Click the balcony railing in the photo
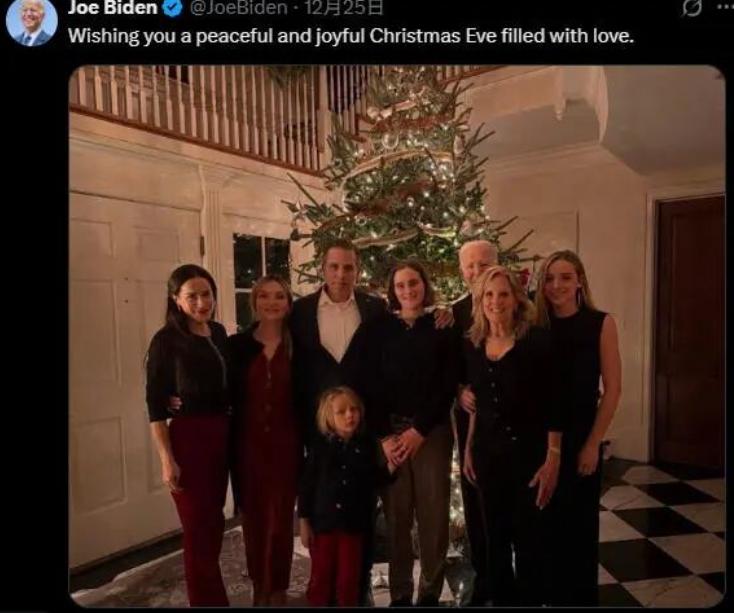Viewport: 734px width, 613px height. 200,110
